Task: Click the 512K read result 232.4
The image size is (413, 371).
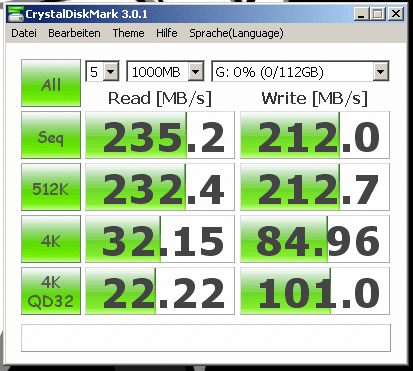Action: click(160, 187)
